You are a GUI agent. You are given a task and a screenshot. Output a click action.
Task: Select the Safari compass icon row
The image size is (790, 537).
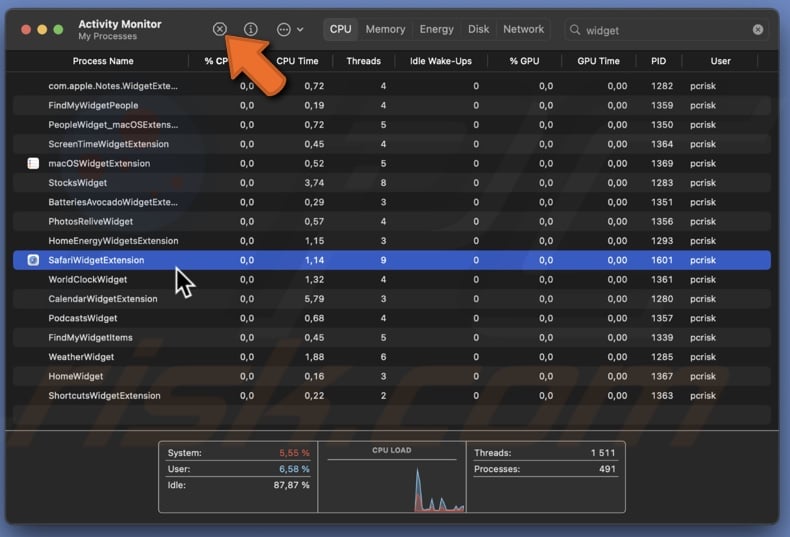pos(33,260)
